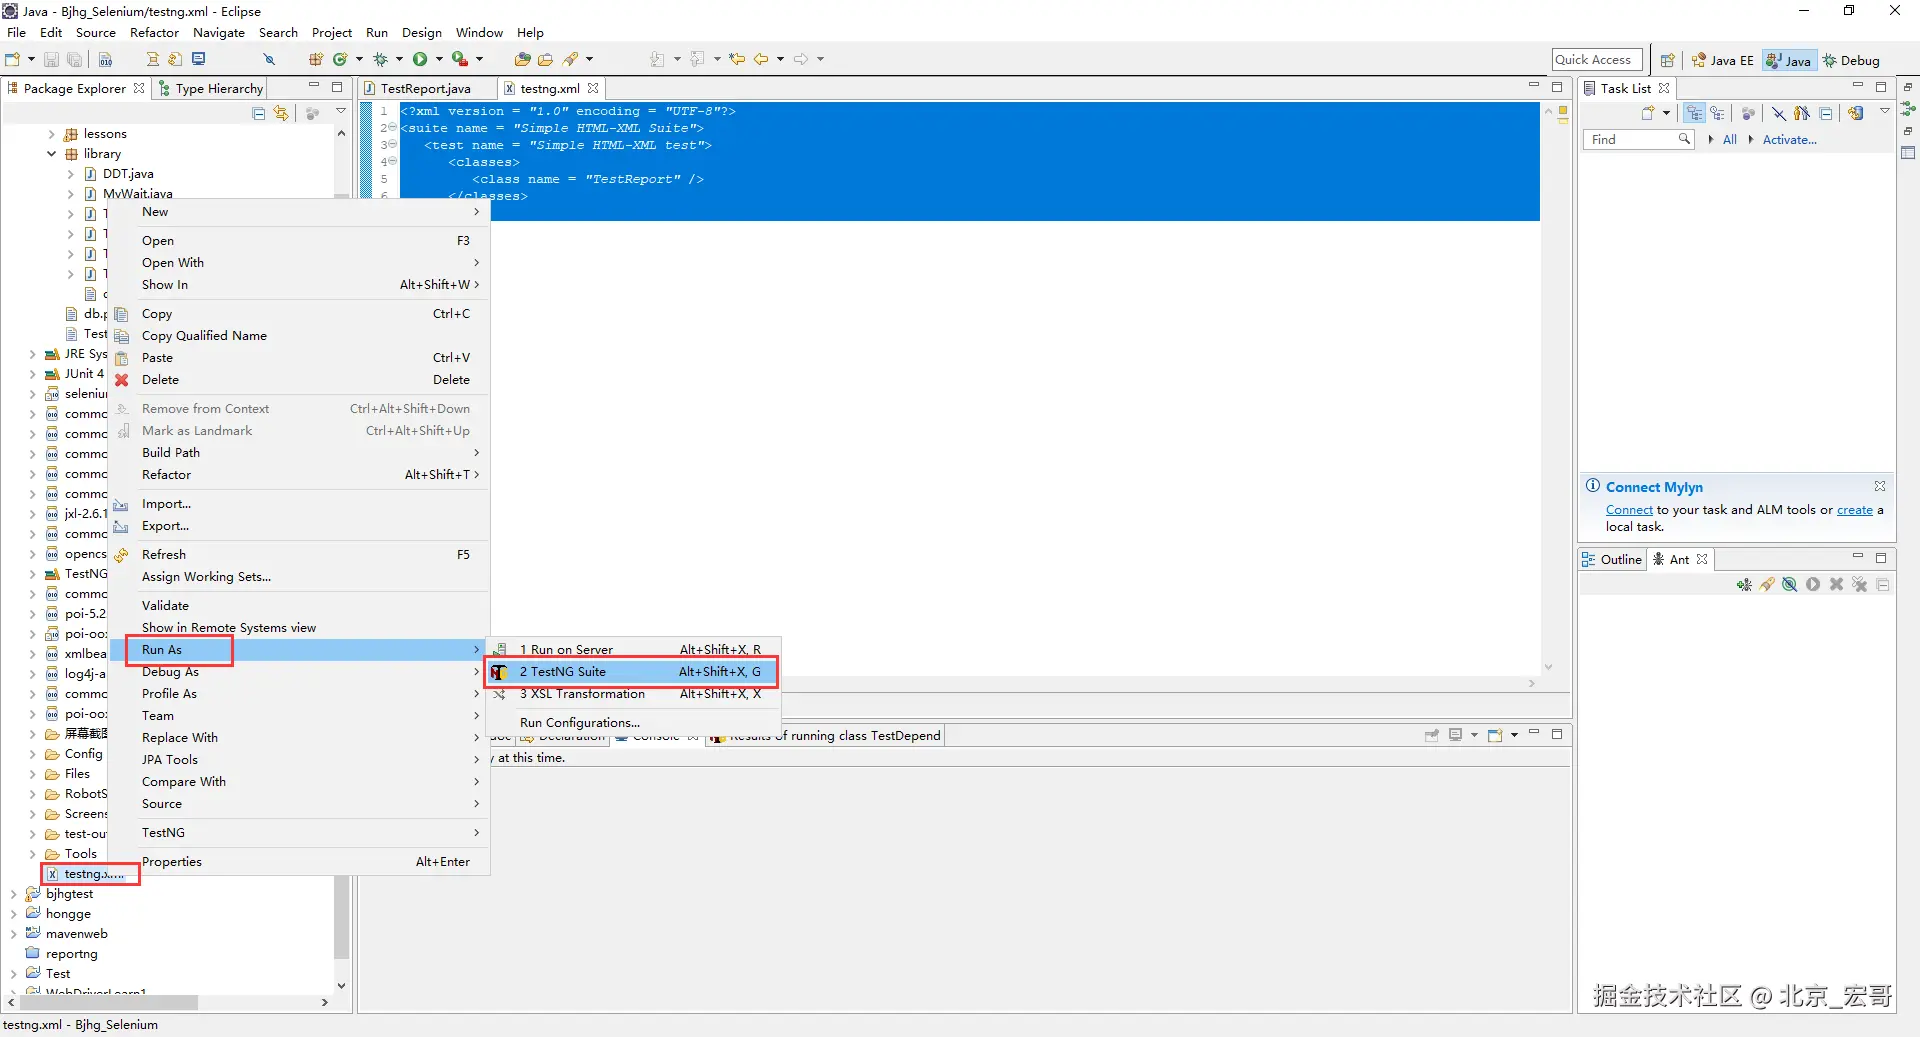
Task: Expand the DDT.java tree node
Action: (x=71, y=174)
